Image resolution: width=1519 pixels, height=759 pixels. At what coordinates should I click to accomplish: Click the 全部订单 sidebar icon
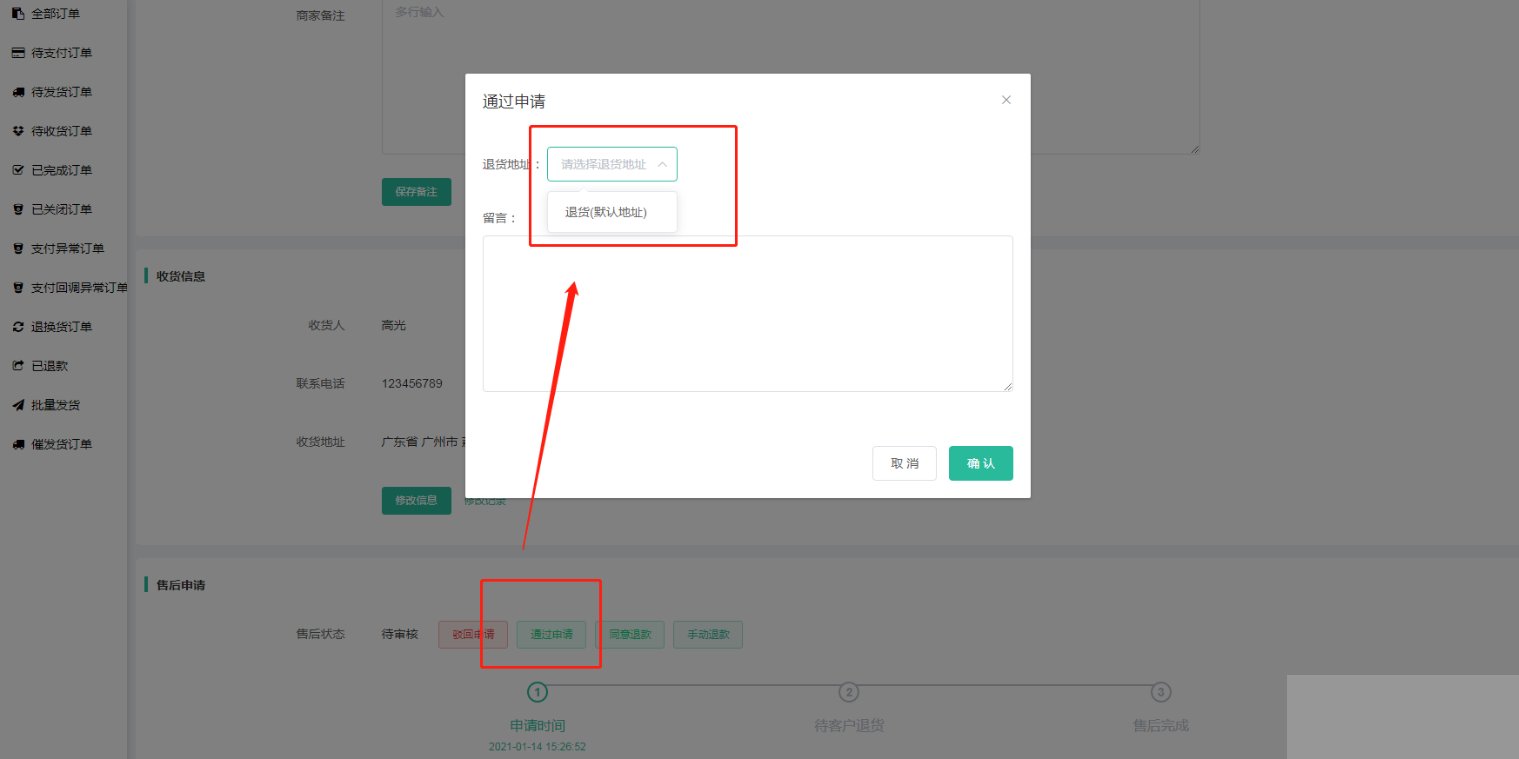pyautogui.click(x=18, y=14)
